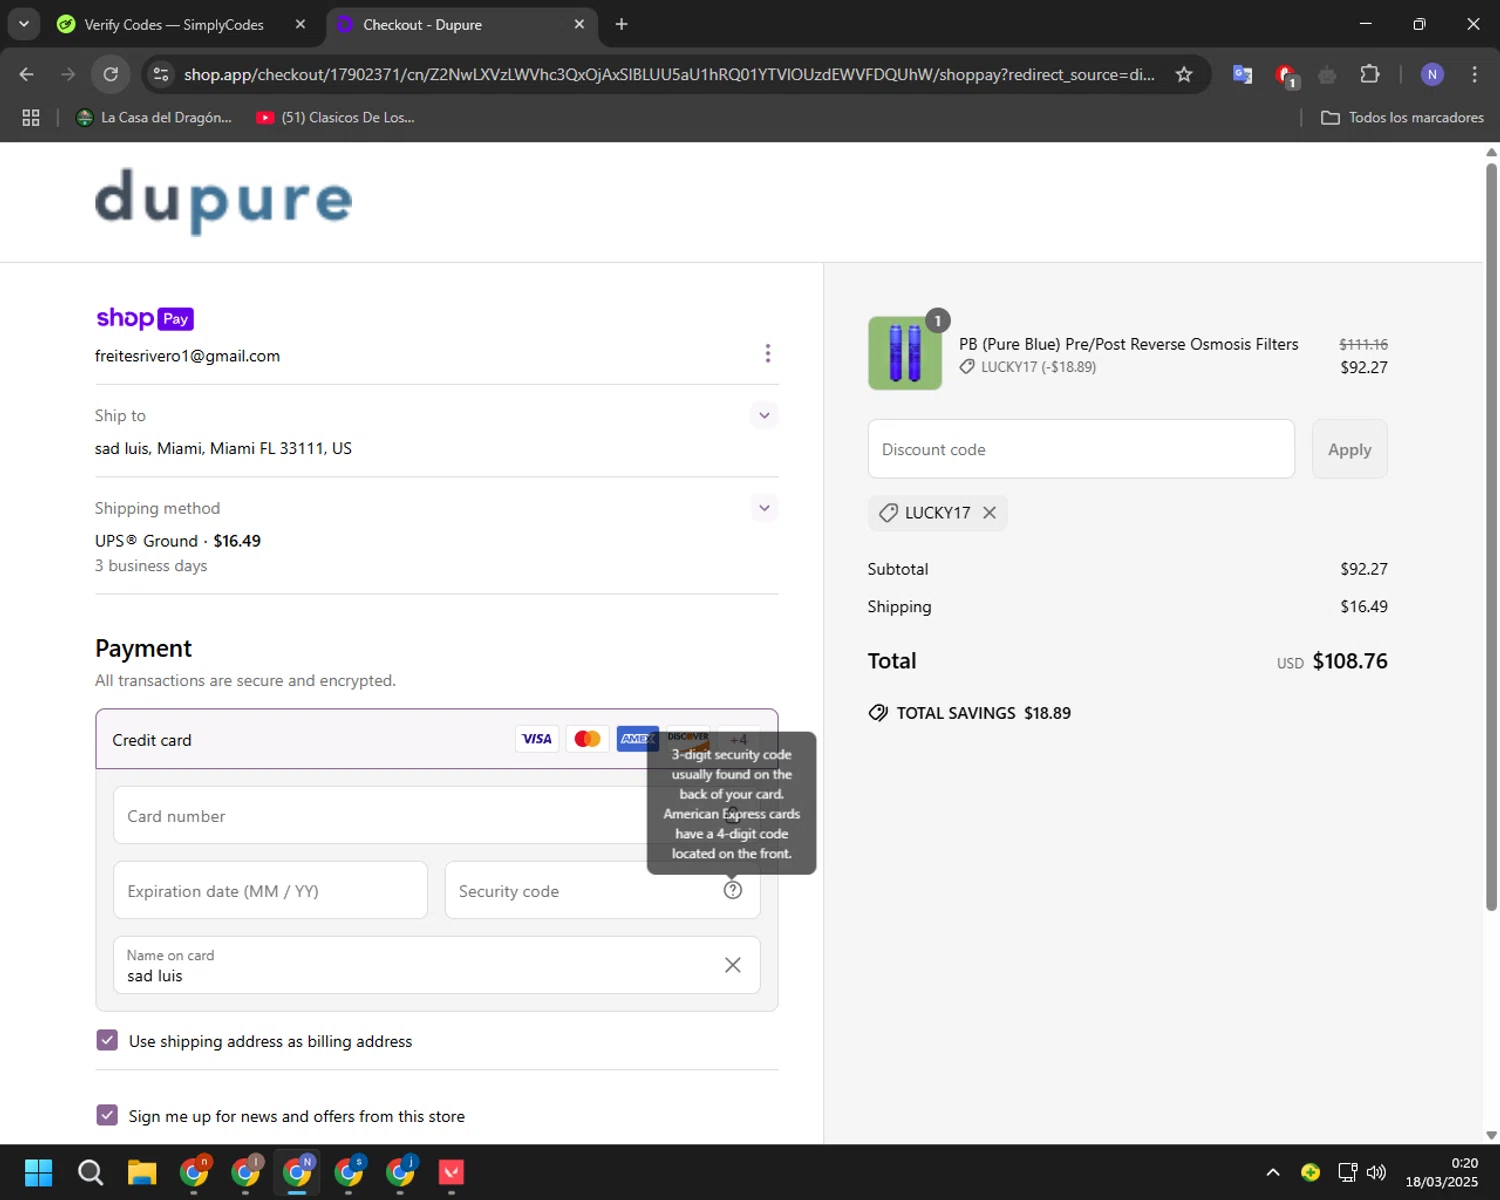Focus the Card number field

coord(437,816)
